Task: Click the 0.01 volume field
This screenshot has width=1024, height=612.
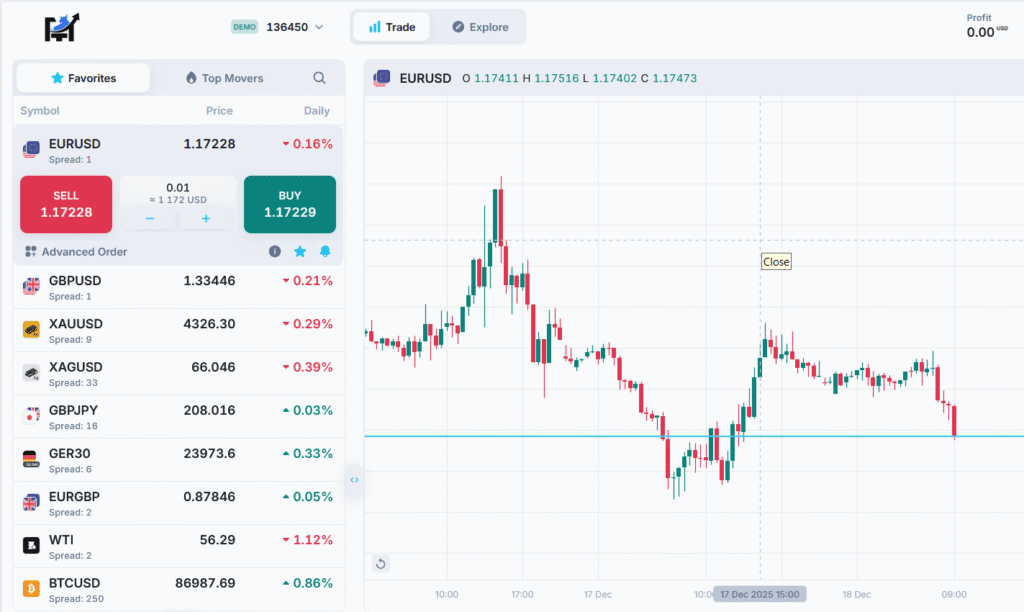Action: (178, 188)
